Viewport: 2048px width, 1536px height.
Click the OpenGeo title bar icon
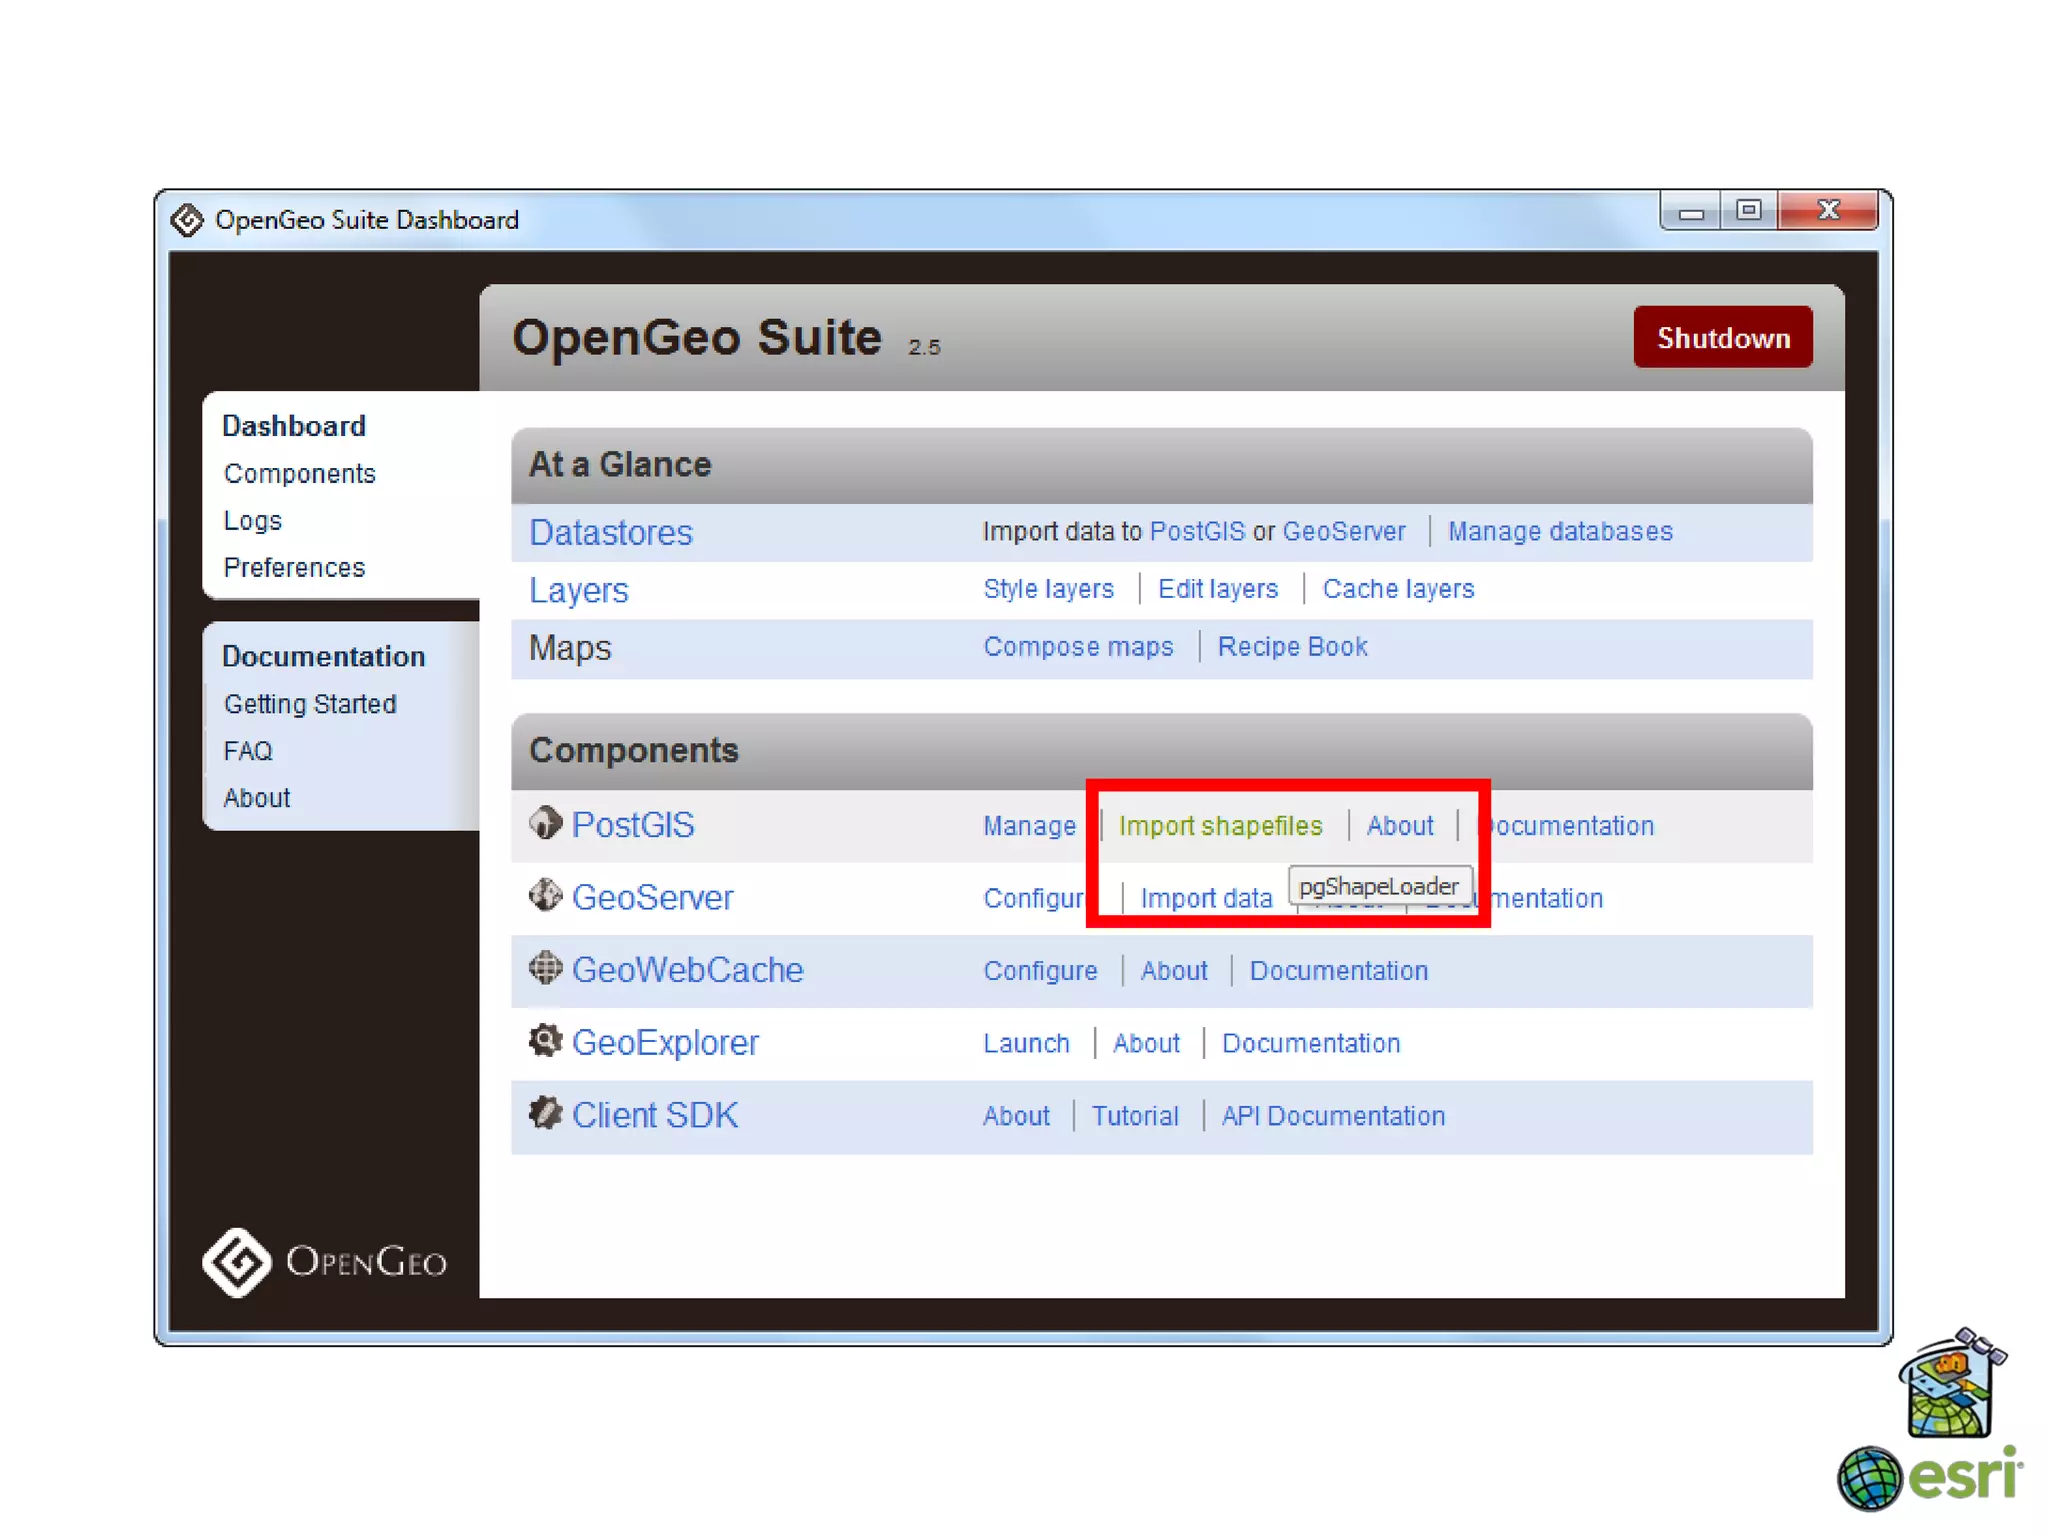pyautogui.click(x=187, y=219)
